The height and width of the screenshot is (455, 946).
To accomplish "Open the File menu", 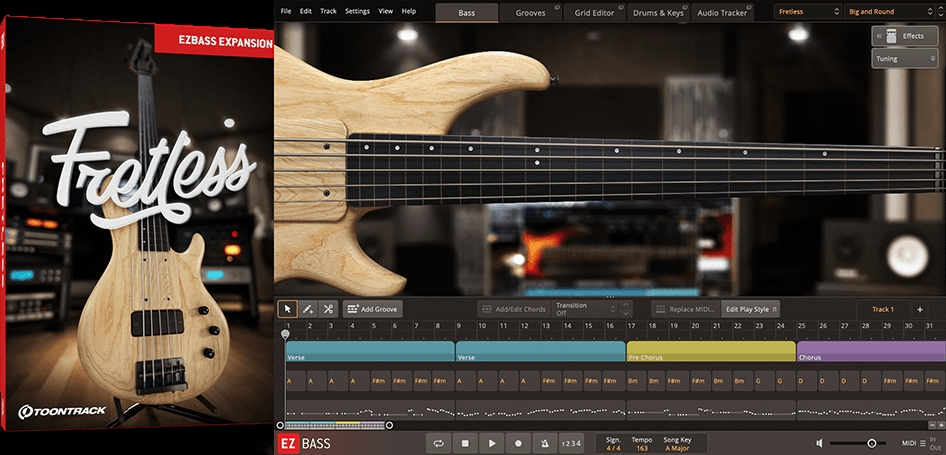I will (286, 11).
